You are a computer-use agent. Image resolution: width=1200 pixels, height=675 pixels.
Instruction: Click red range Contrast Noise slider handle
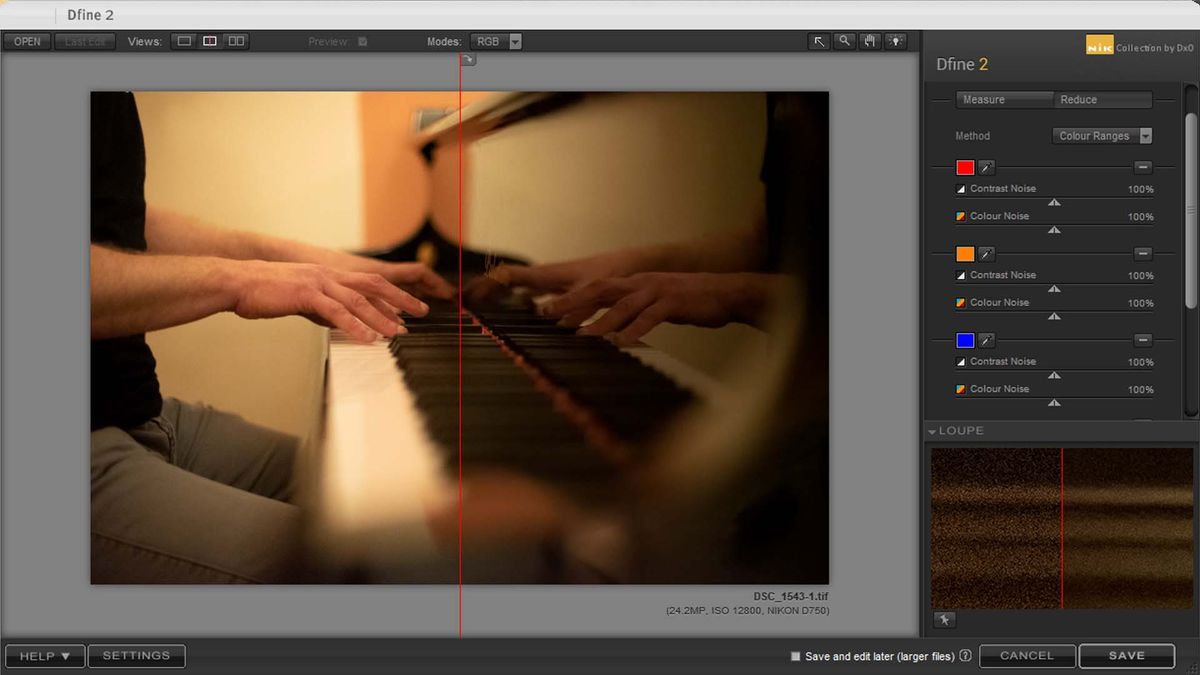[x=1054, y=203]
